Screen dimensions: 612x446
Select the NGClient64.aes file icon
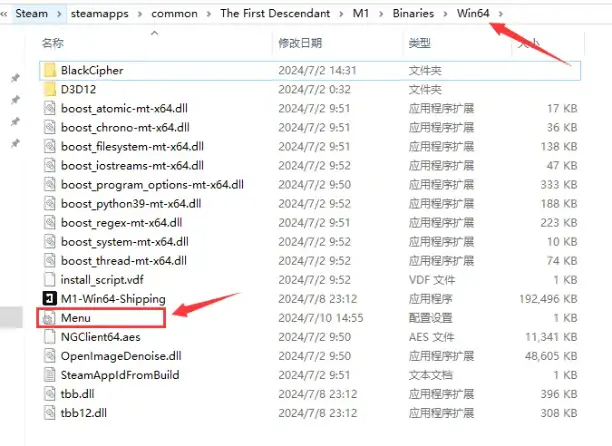pyautogui.click(x=50, y=337)
